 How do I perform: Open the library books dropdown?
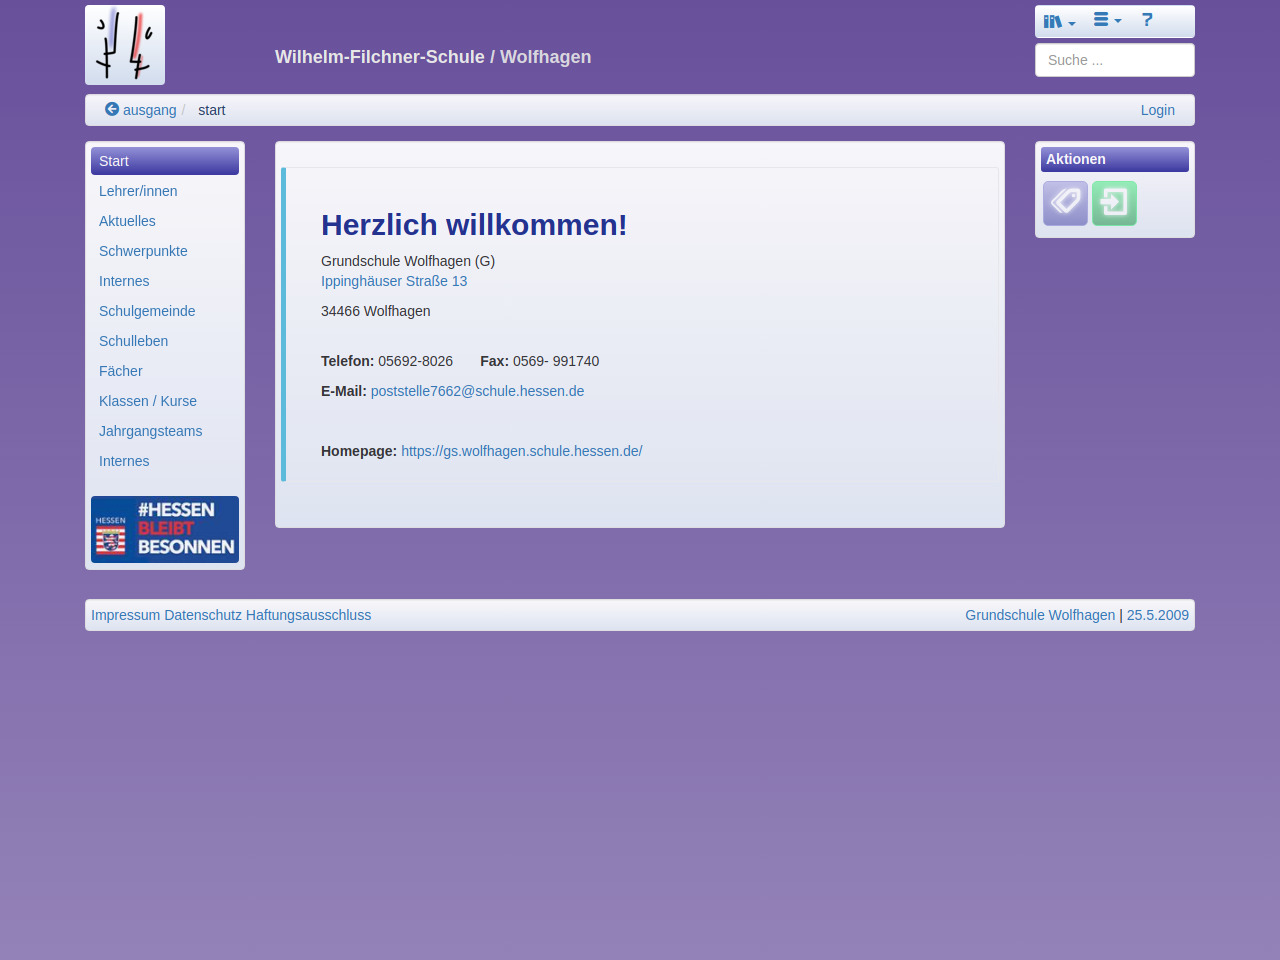1059,21
